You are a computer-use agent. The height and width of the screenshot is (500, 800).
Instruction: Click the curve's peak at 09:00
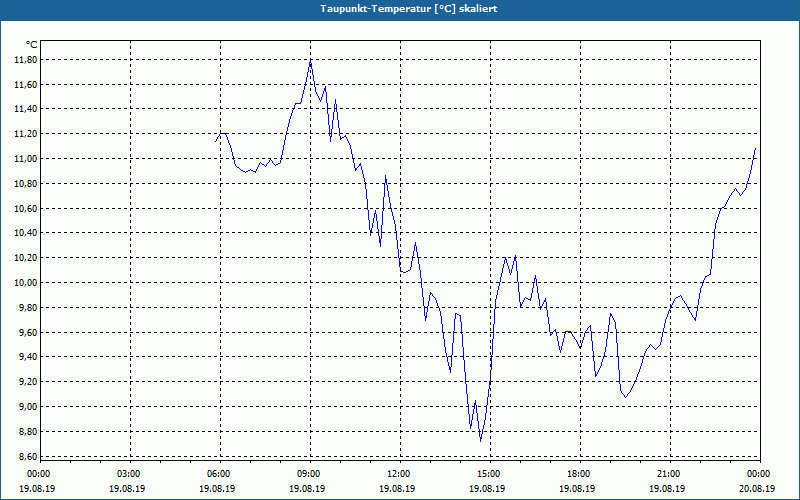310,62
